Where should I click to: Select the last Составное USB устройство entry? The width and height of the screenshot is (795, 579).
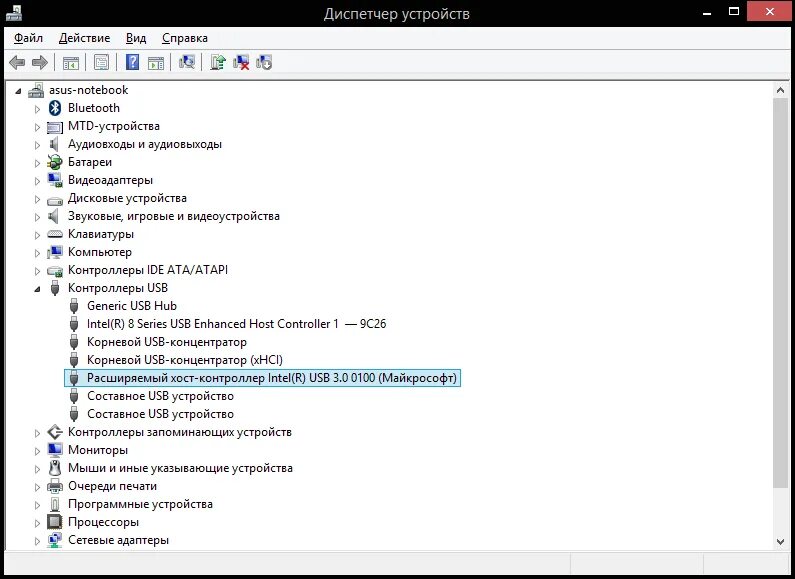pos(160,414)
